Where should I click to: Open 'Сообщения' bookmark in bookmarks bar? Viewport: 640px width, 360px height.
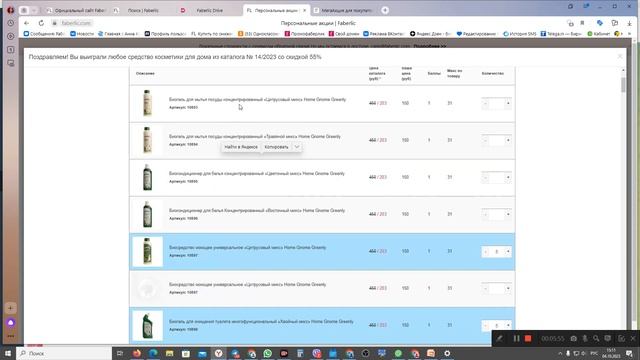point(44,34)
